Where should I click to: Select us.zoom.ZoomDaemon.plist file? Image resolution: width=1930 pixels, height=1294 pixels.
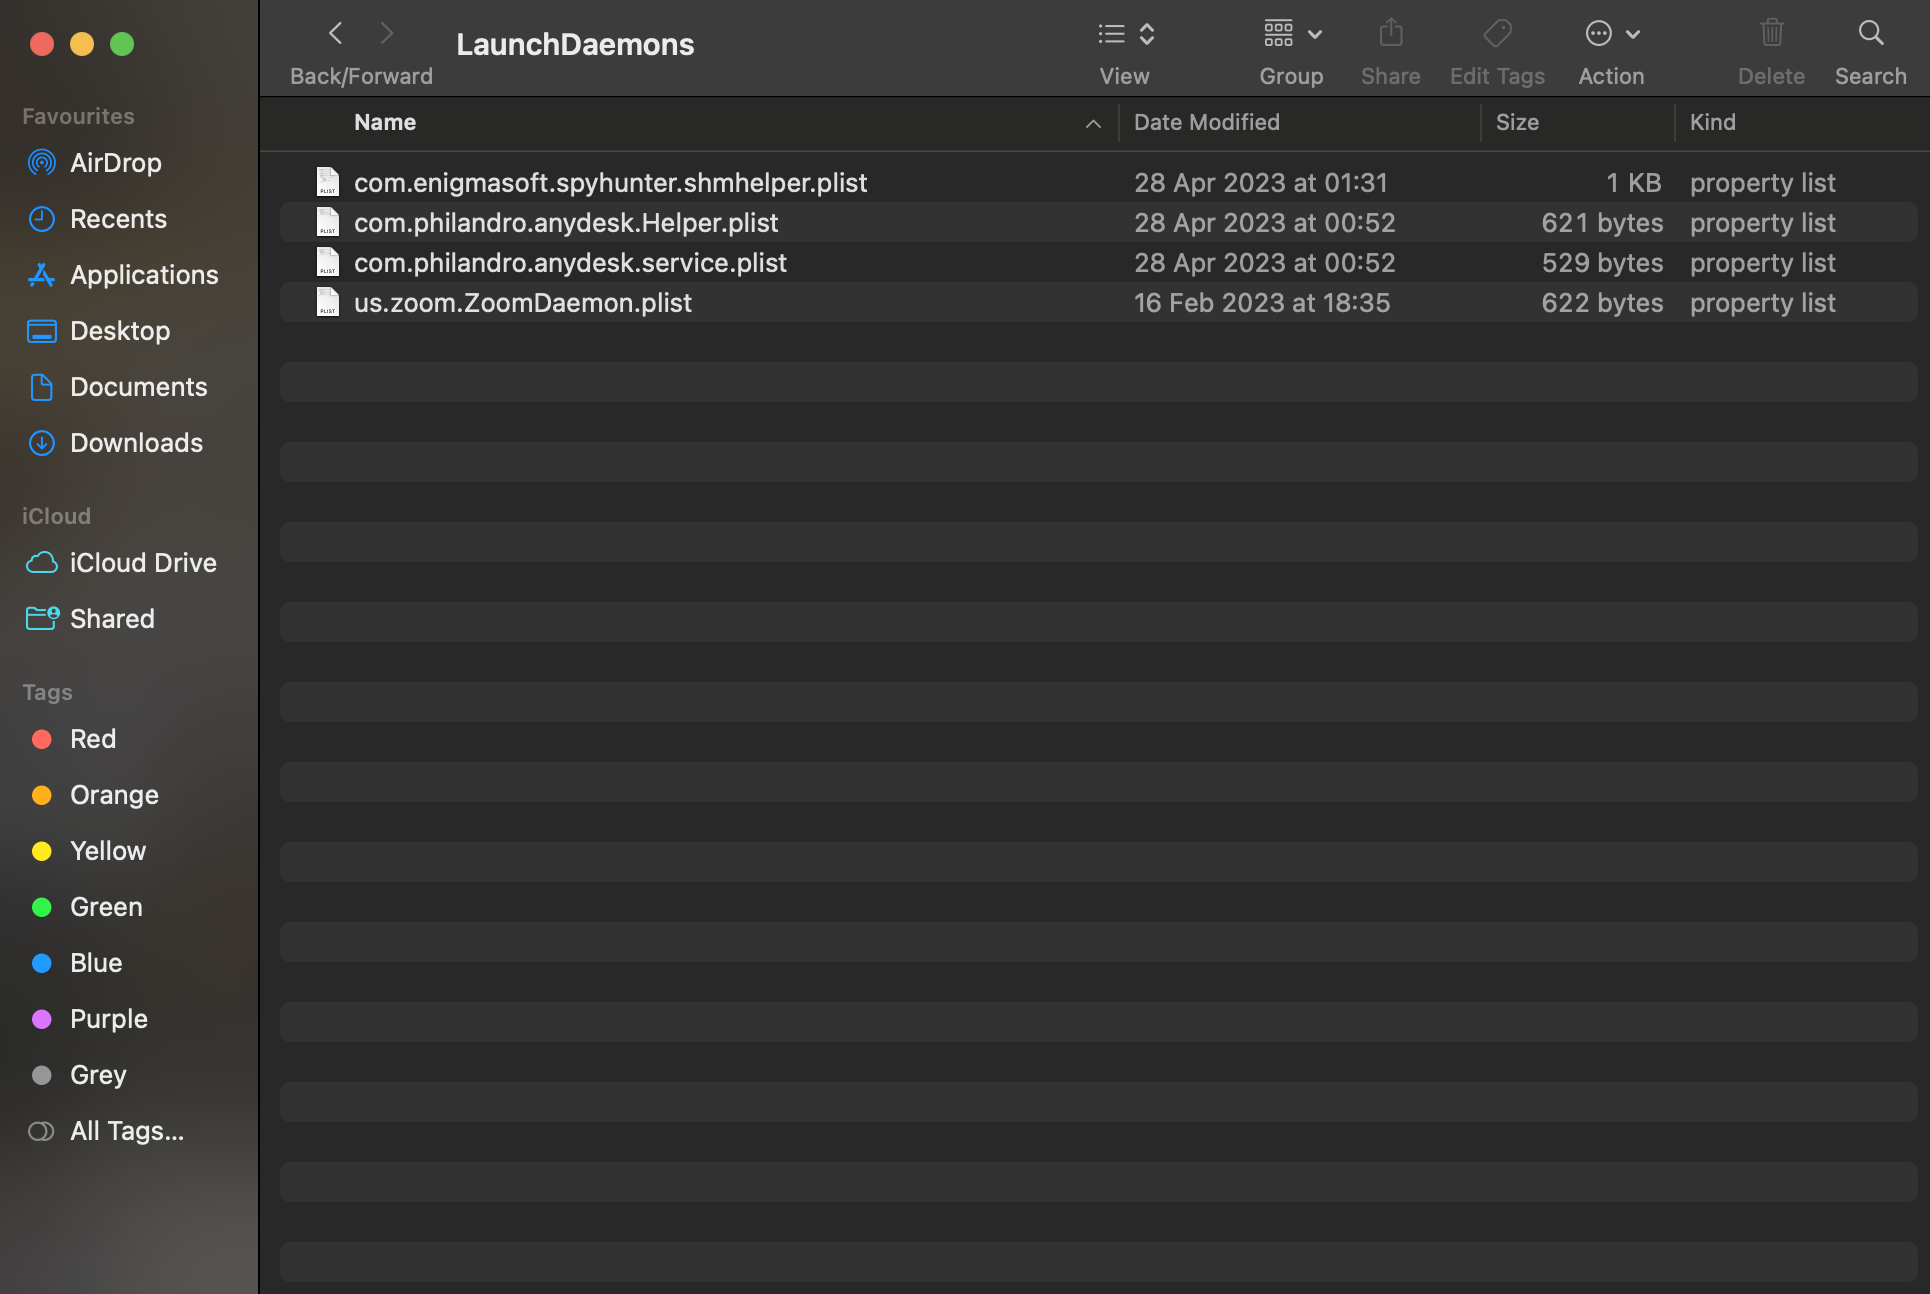click(x=522, y=303)
